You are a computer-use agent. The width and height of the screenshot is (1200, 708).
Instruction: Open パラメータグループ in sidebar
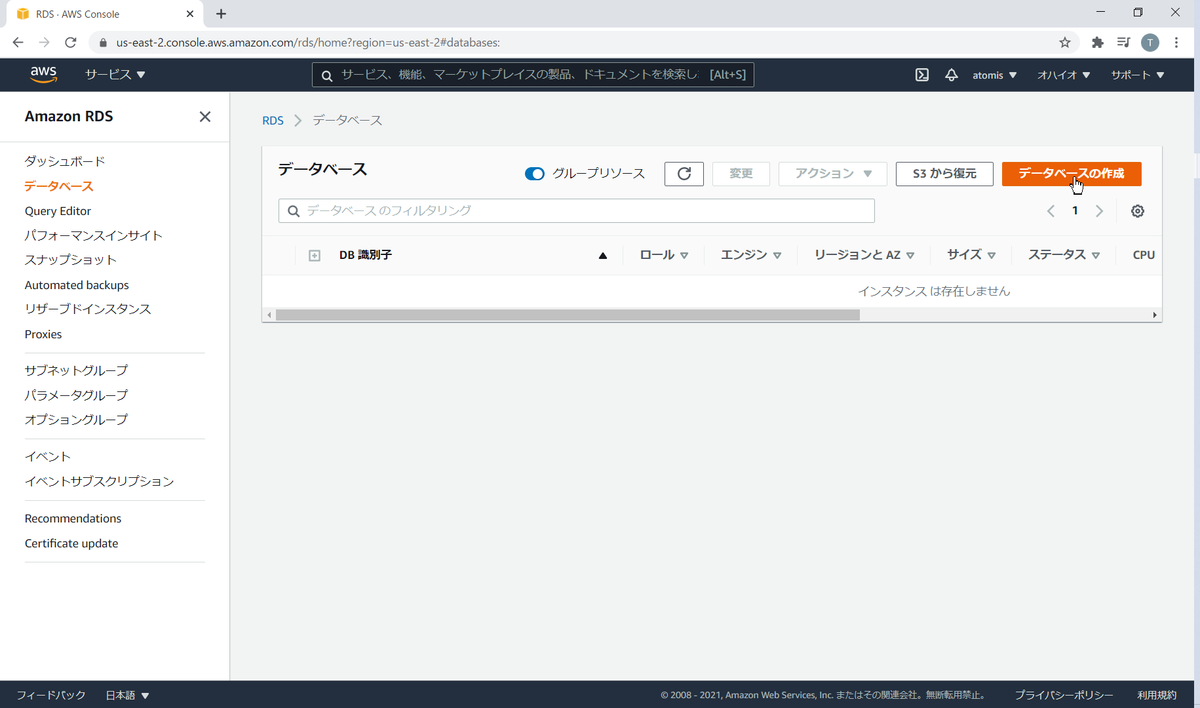(77, 395)
